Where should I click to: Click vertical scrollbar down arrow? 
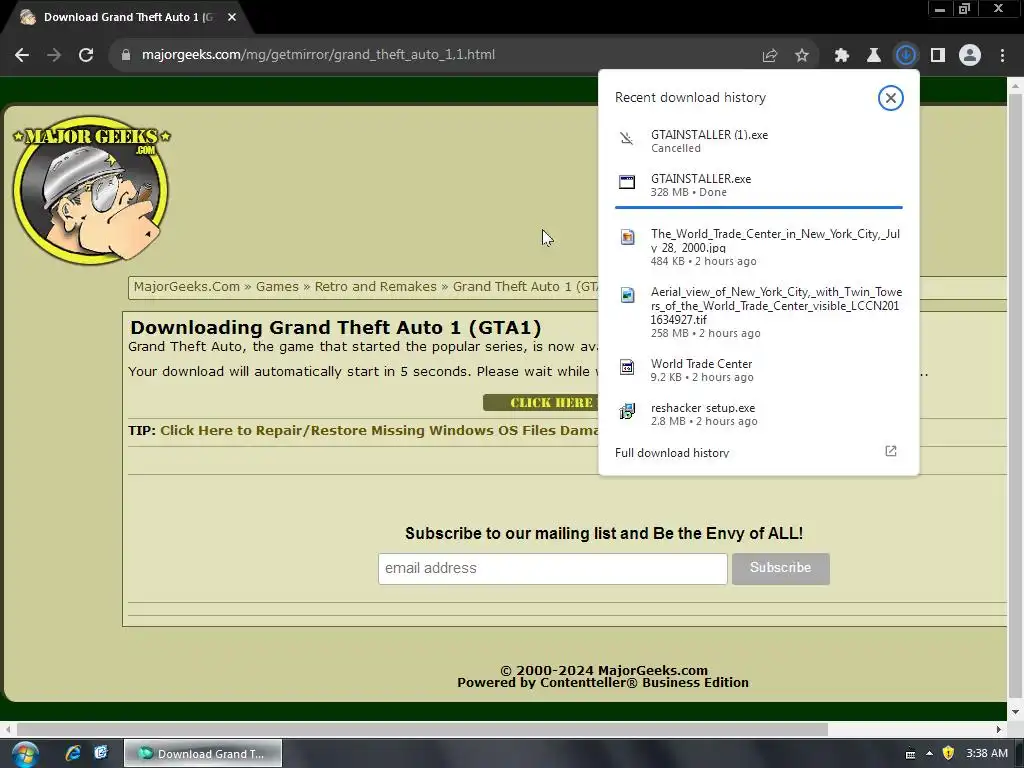pyautogui.click(x=1015, y=712)
